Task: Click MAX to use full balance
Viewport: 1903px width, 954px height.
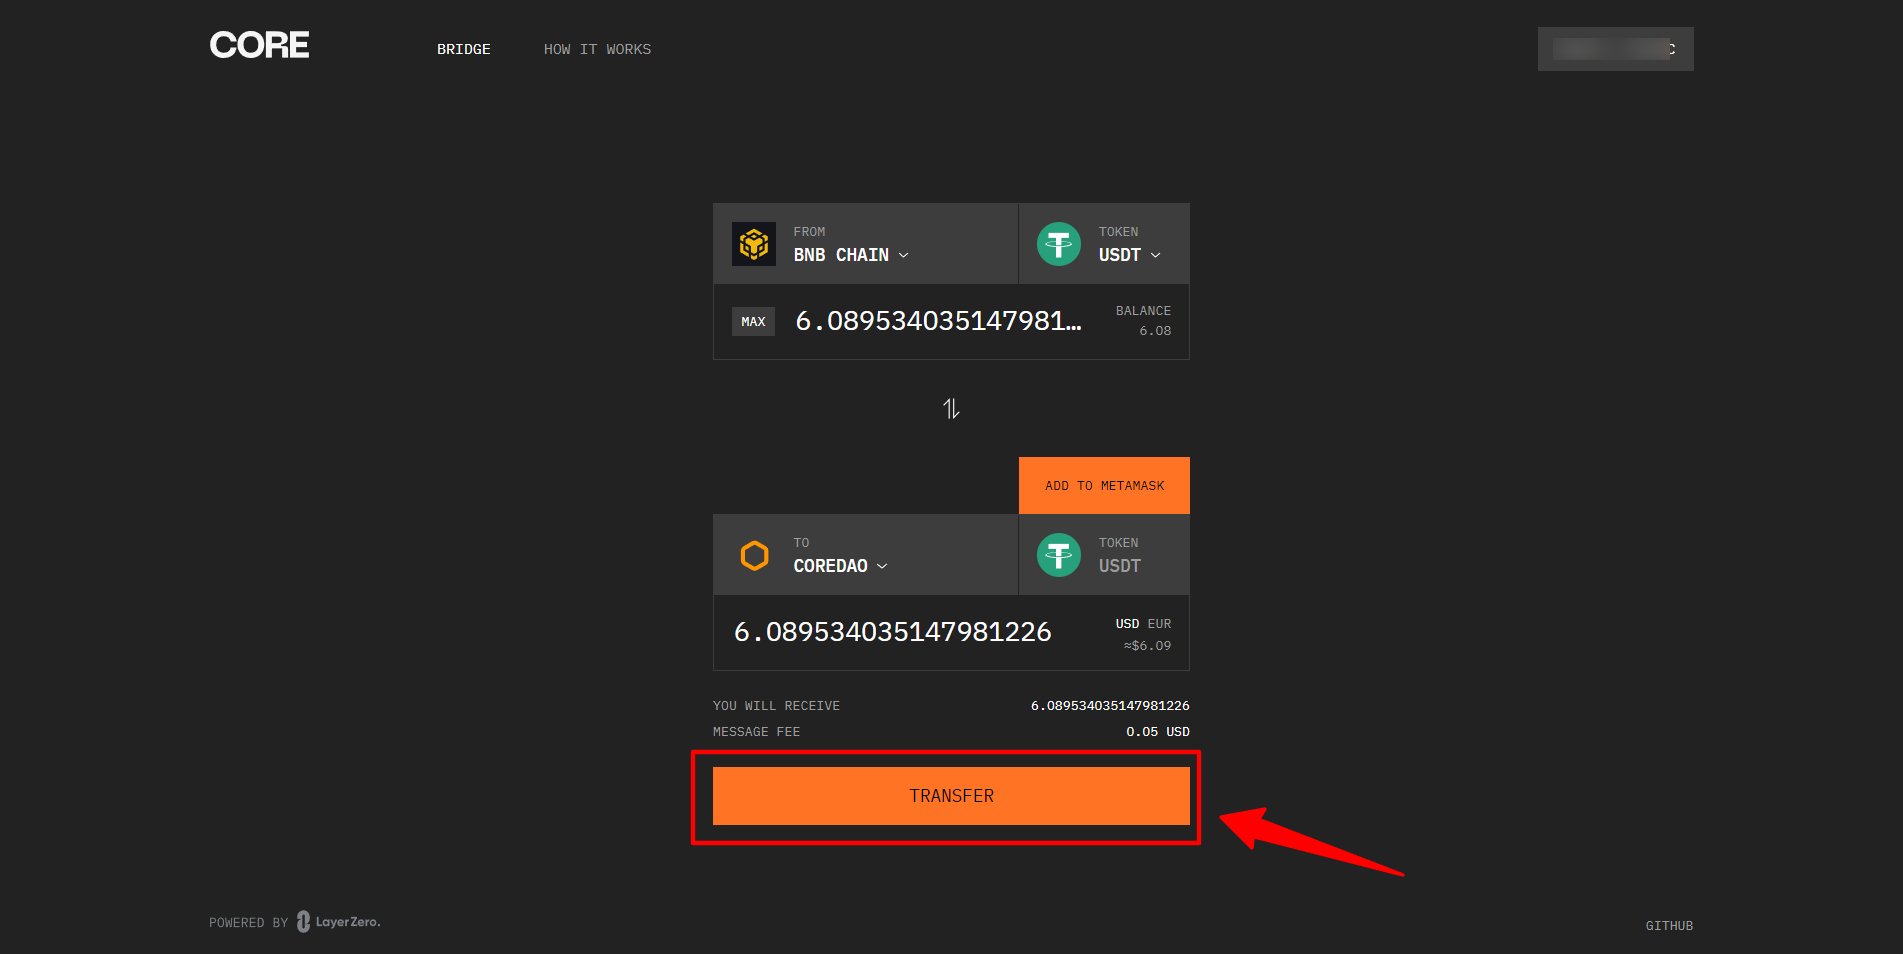Action: click(753, 321)
